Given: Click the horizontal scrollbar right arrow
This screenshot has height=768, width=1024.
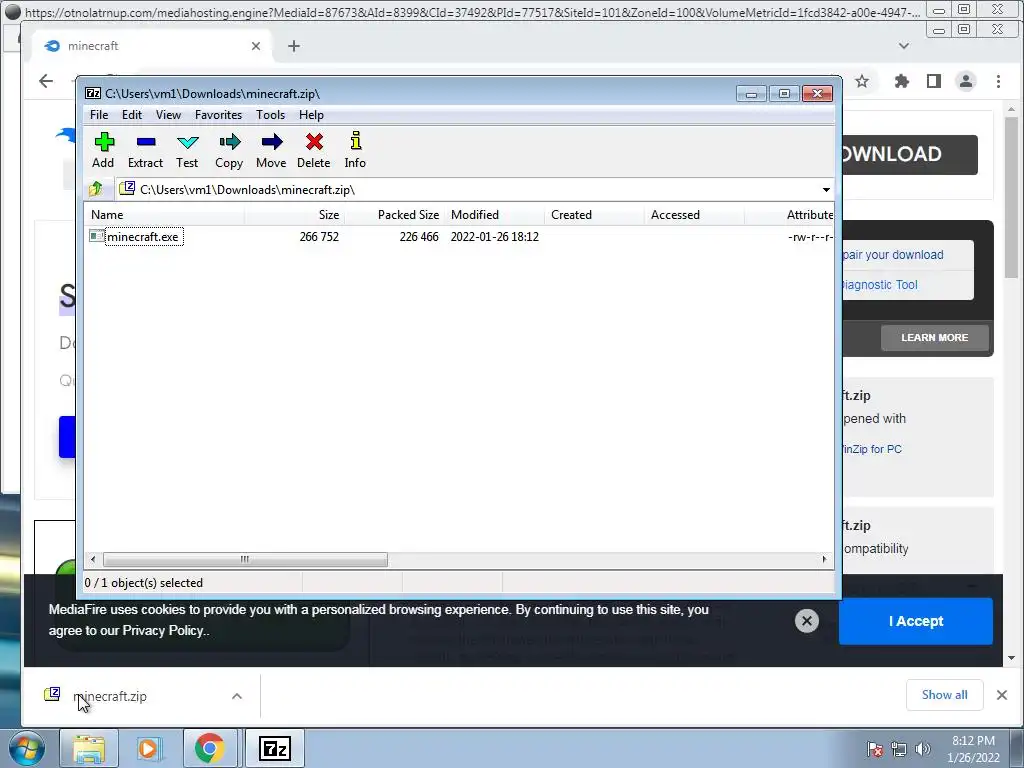Looking at the screenshot, I should pos(824,560).
